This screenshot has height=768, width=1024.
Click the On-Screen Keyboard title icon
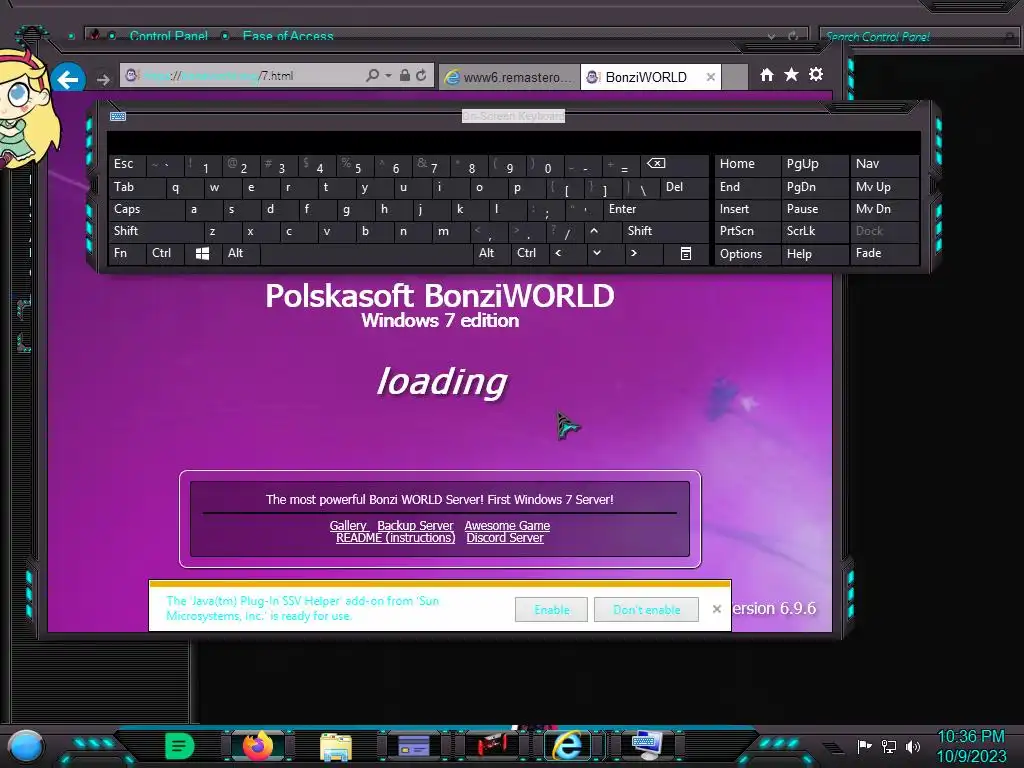[x=118, y=116]
